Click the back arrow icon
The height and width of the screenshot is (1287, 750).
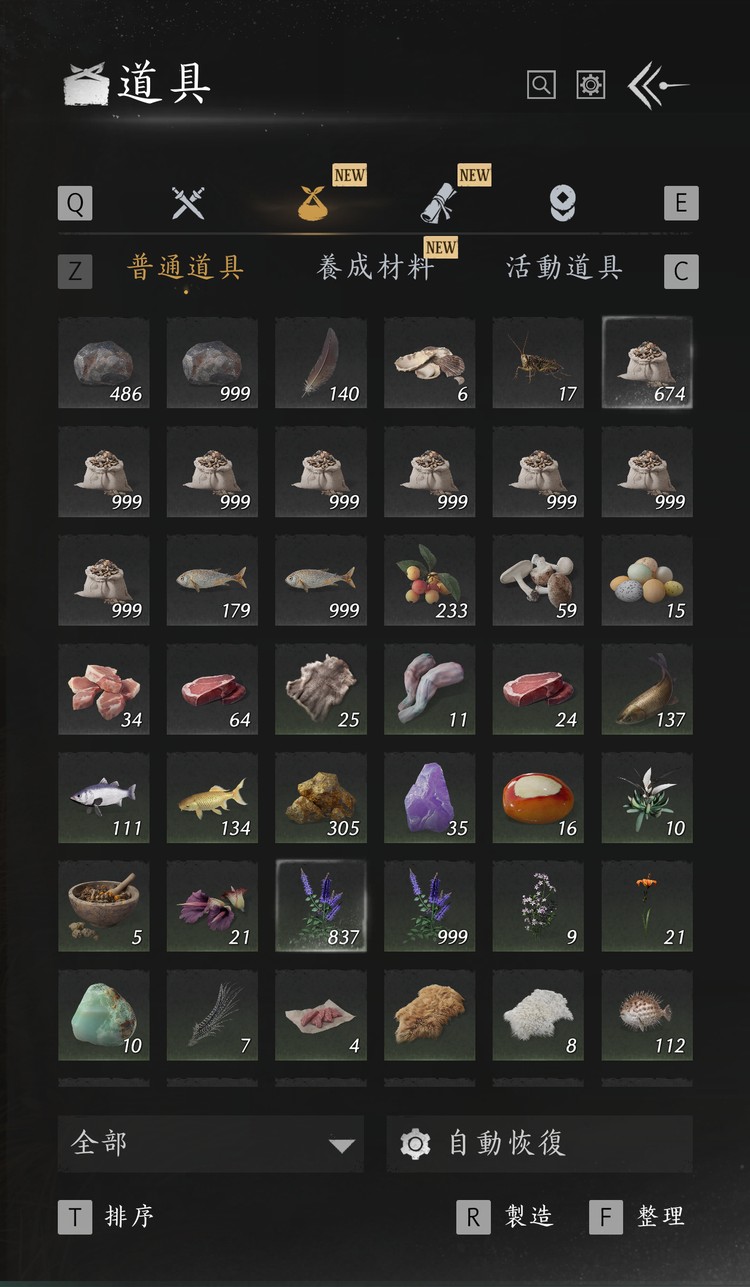[x=657, y=85]
